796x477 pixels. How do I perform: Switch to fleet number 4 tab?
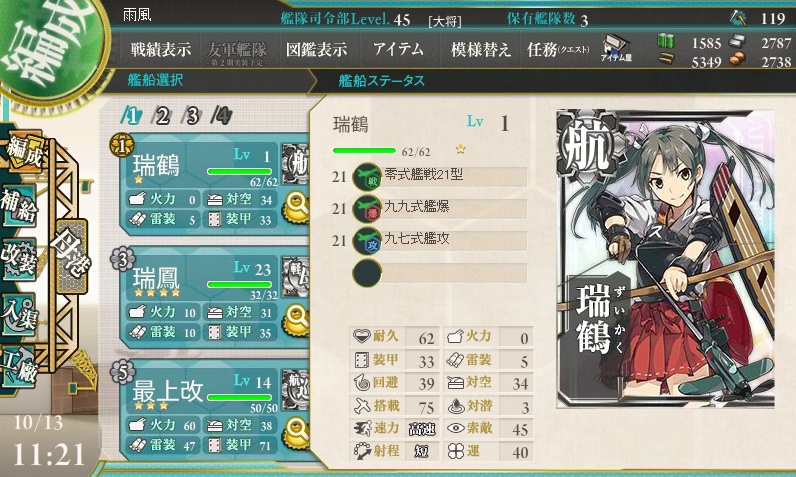(x=222, y=116)
